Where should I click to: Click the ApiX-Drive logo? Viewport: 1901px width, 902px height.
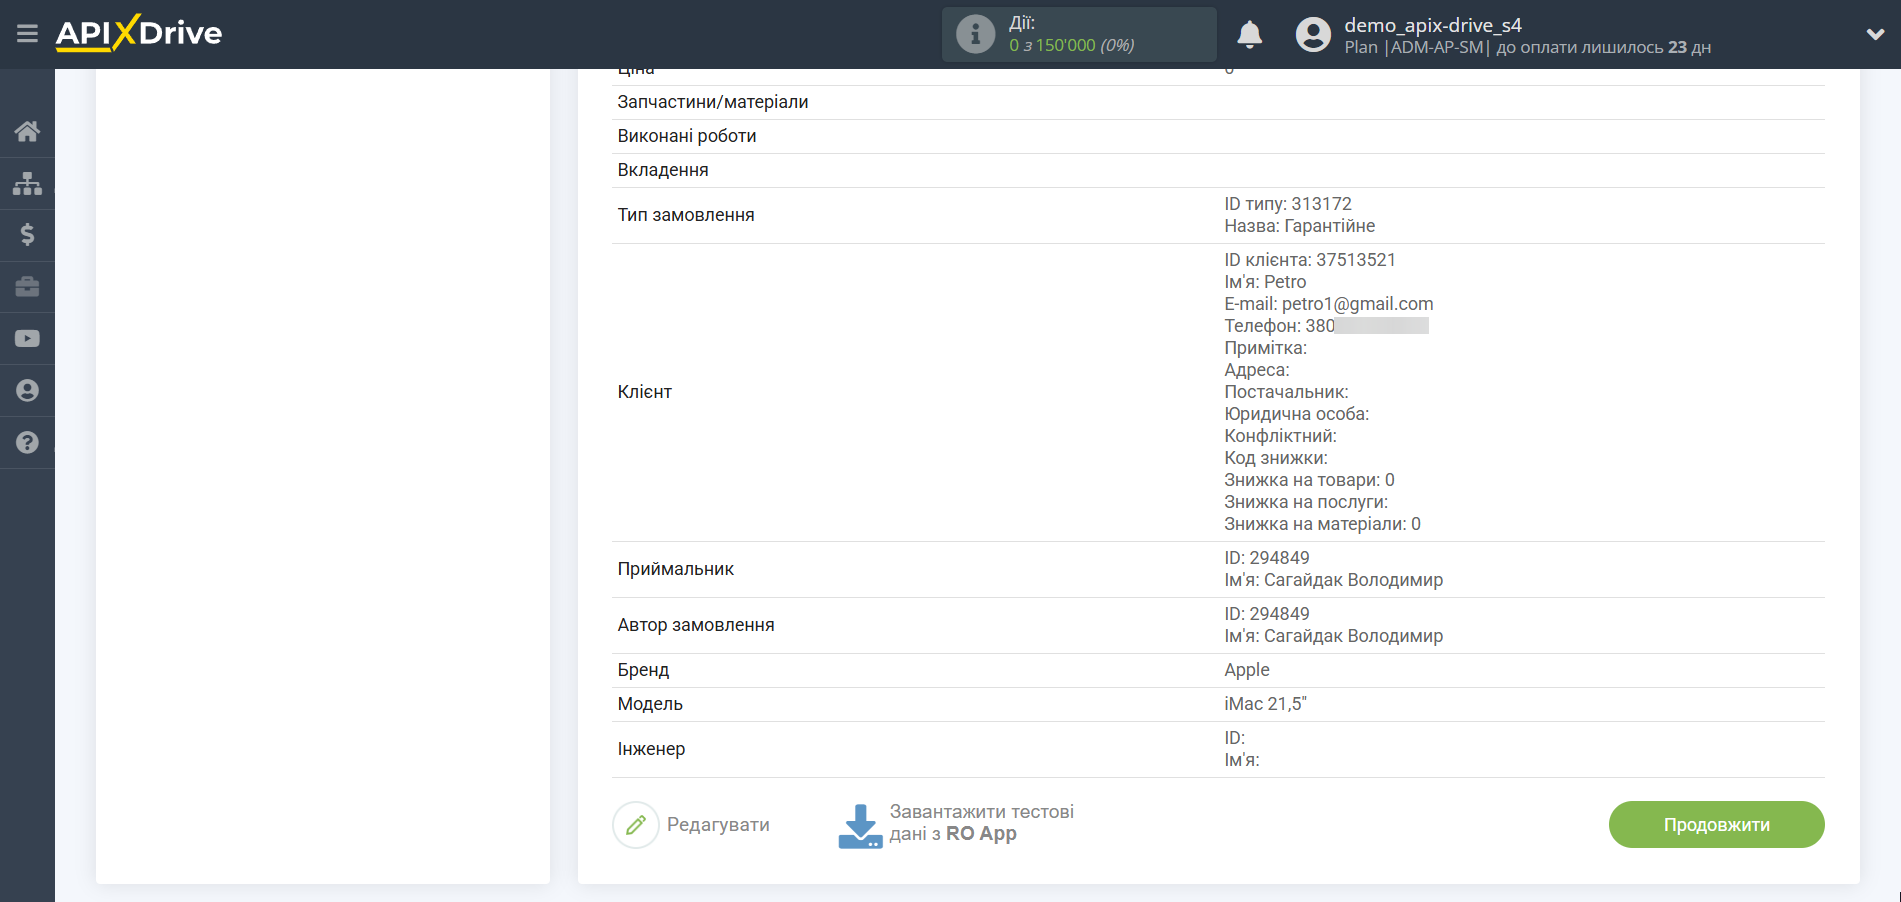coord(139,34)
